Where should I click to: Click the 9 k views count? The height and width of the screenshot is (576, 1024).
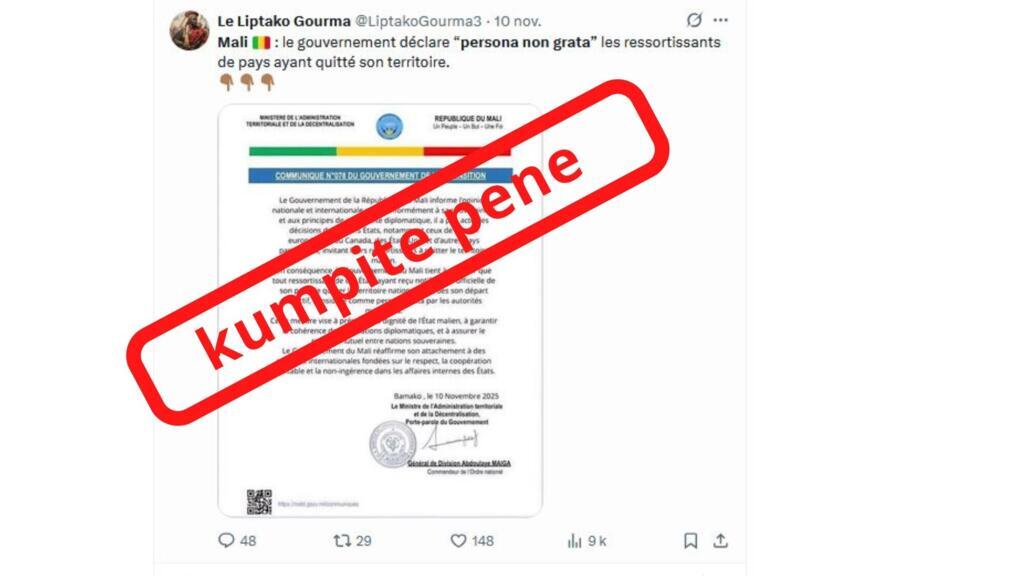pos(597,541)
